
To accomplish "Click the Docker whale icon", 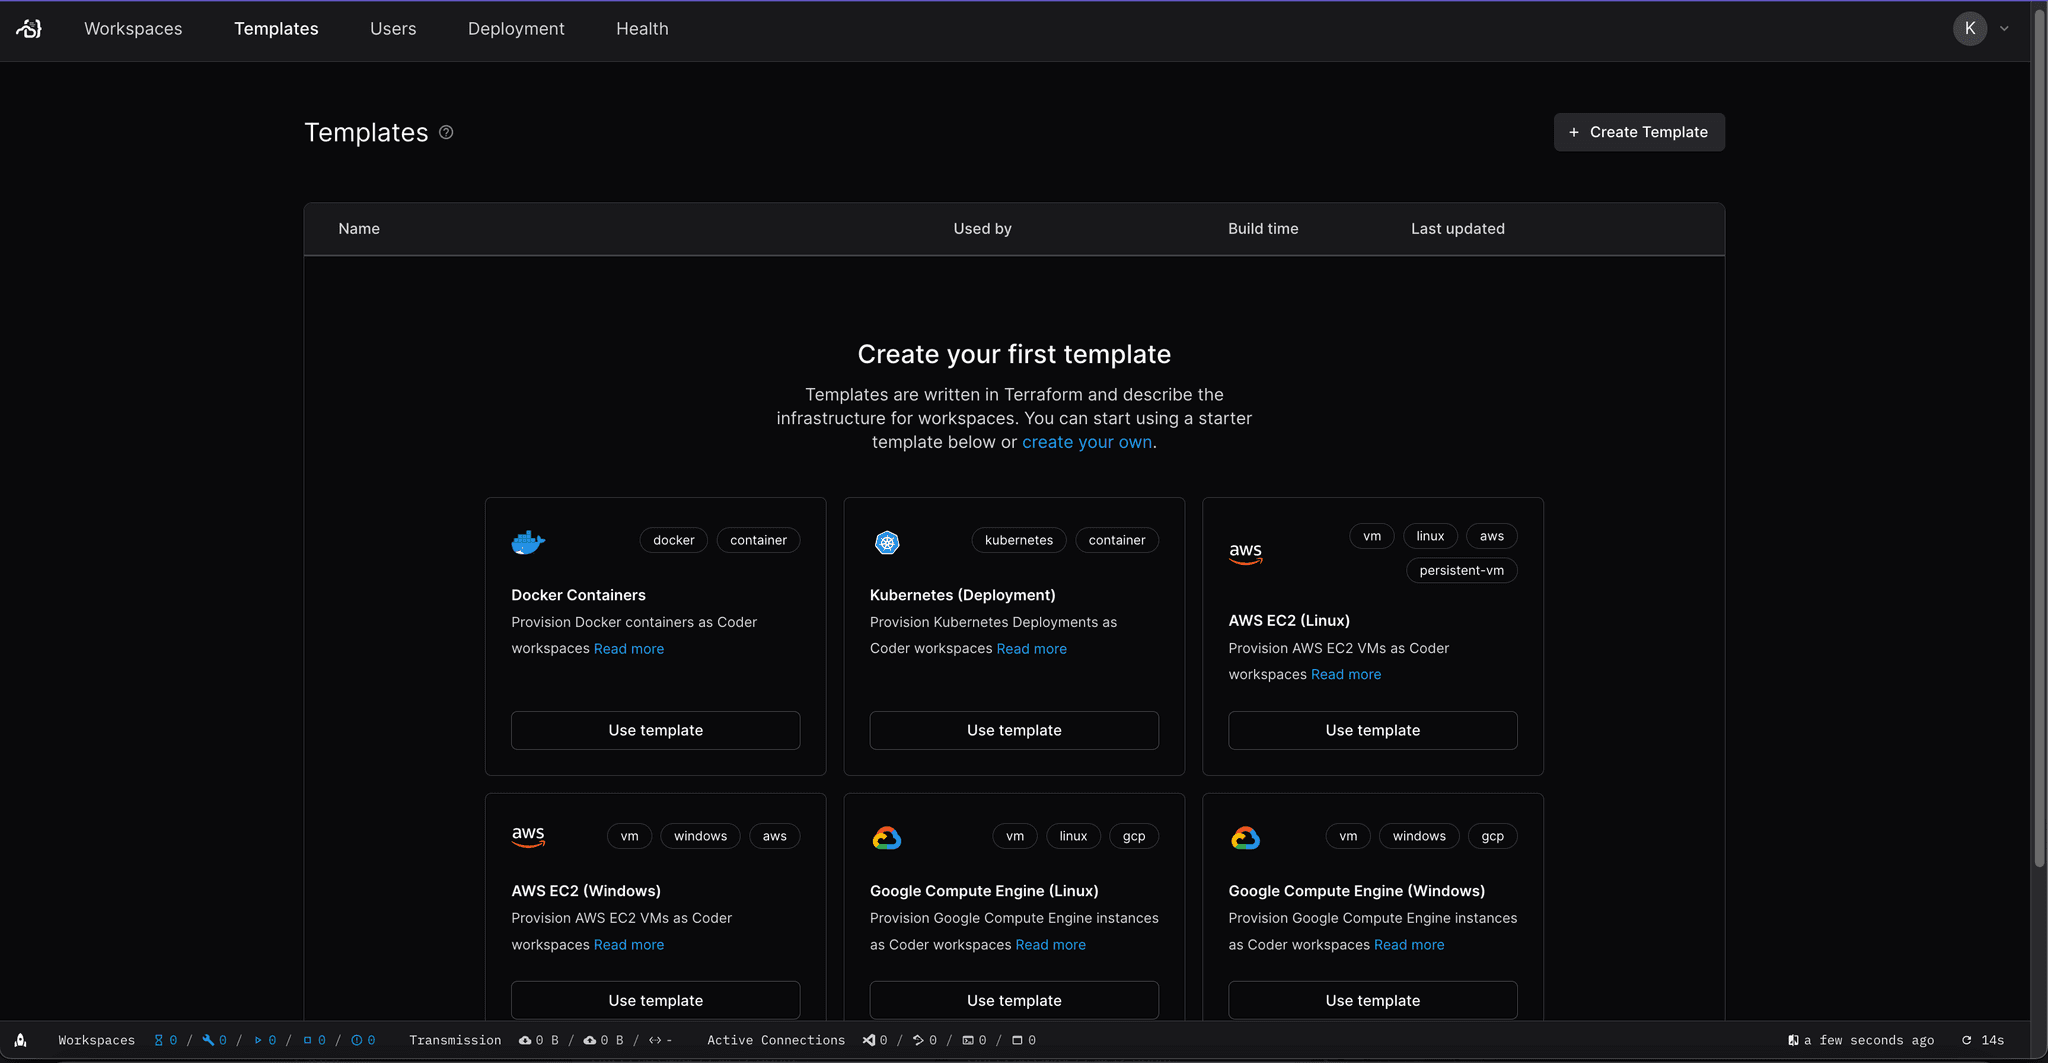I will [528, 542].
